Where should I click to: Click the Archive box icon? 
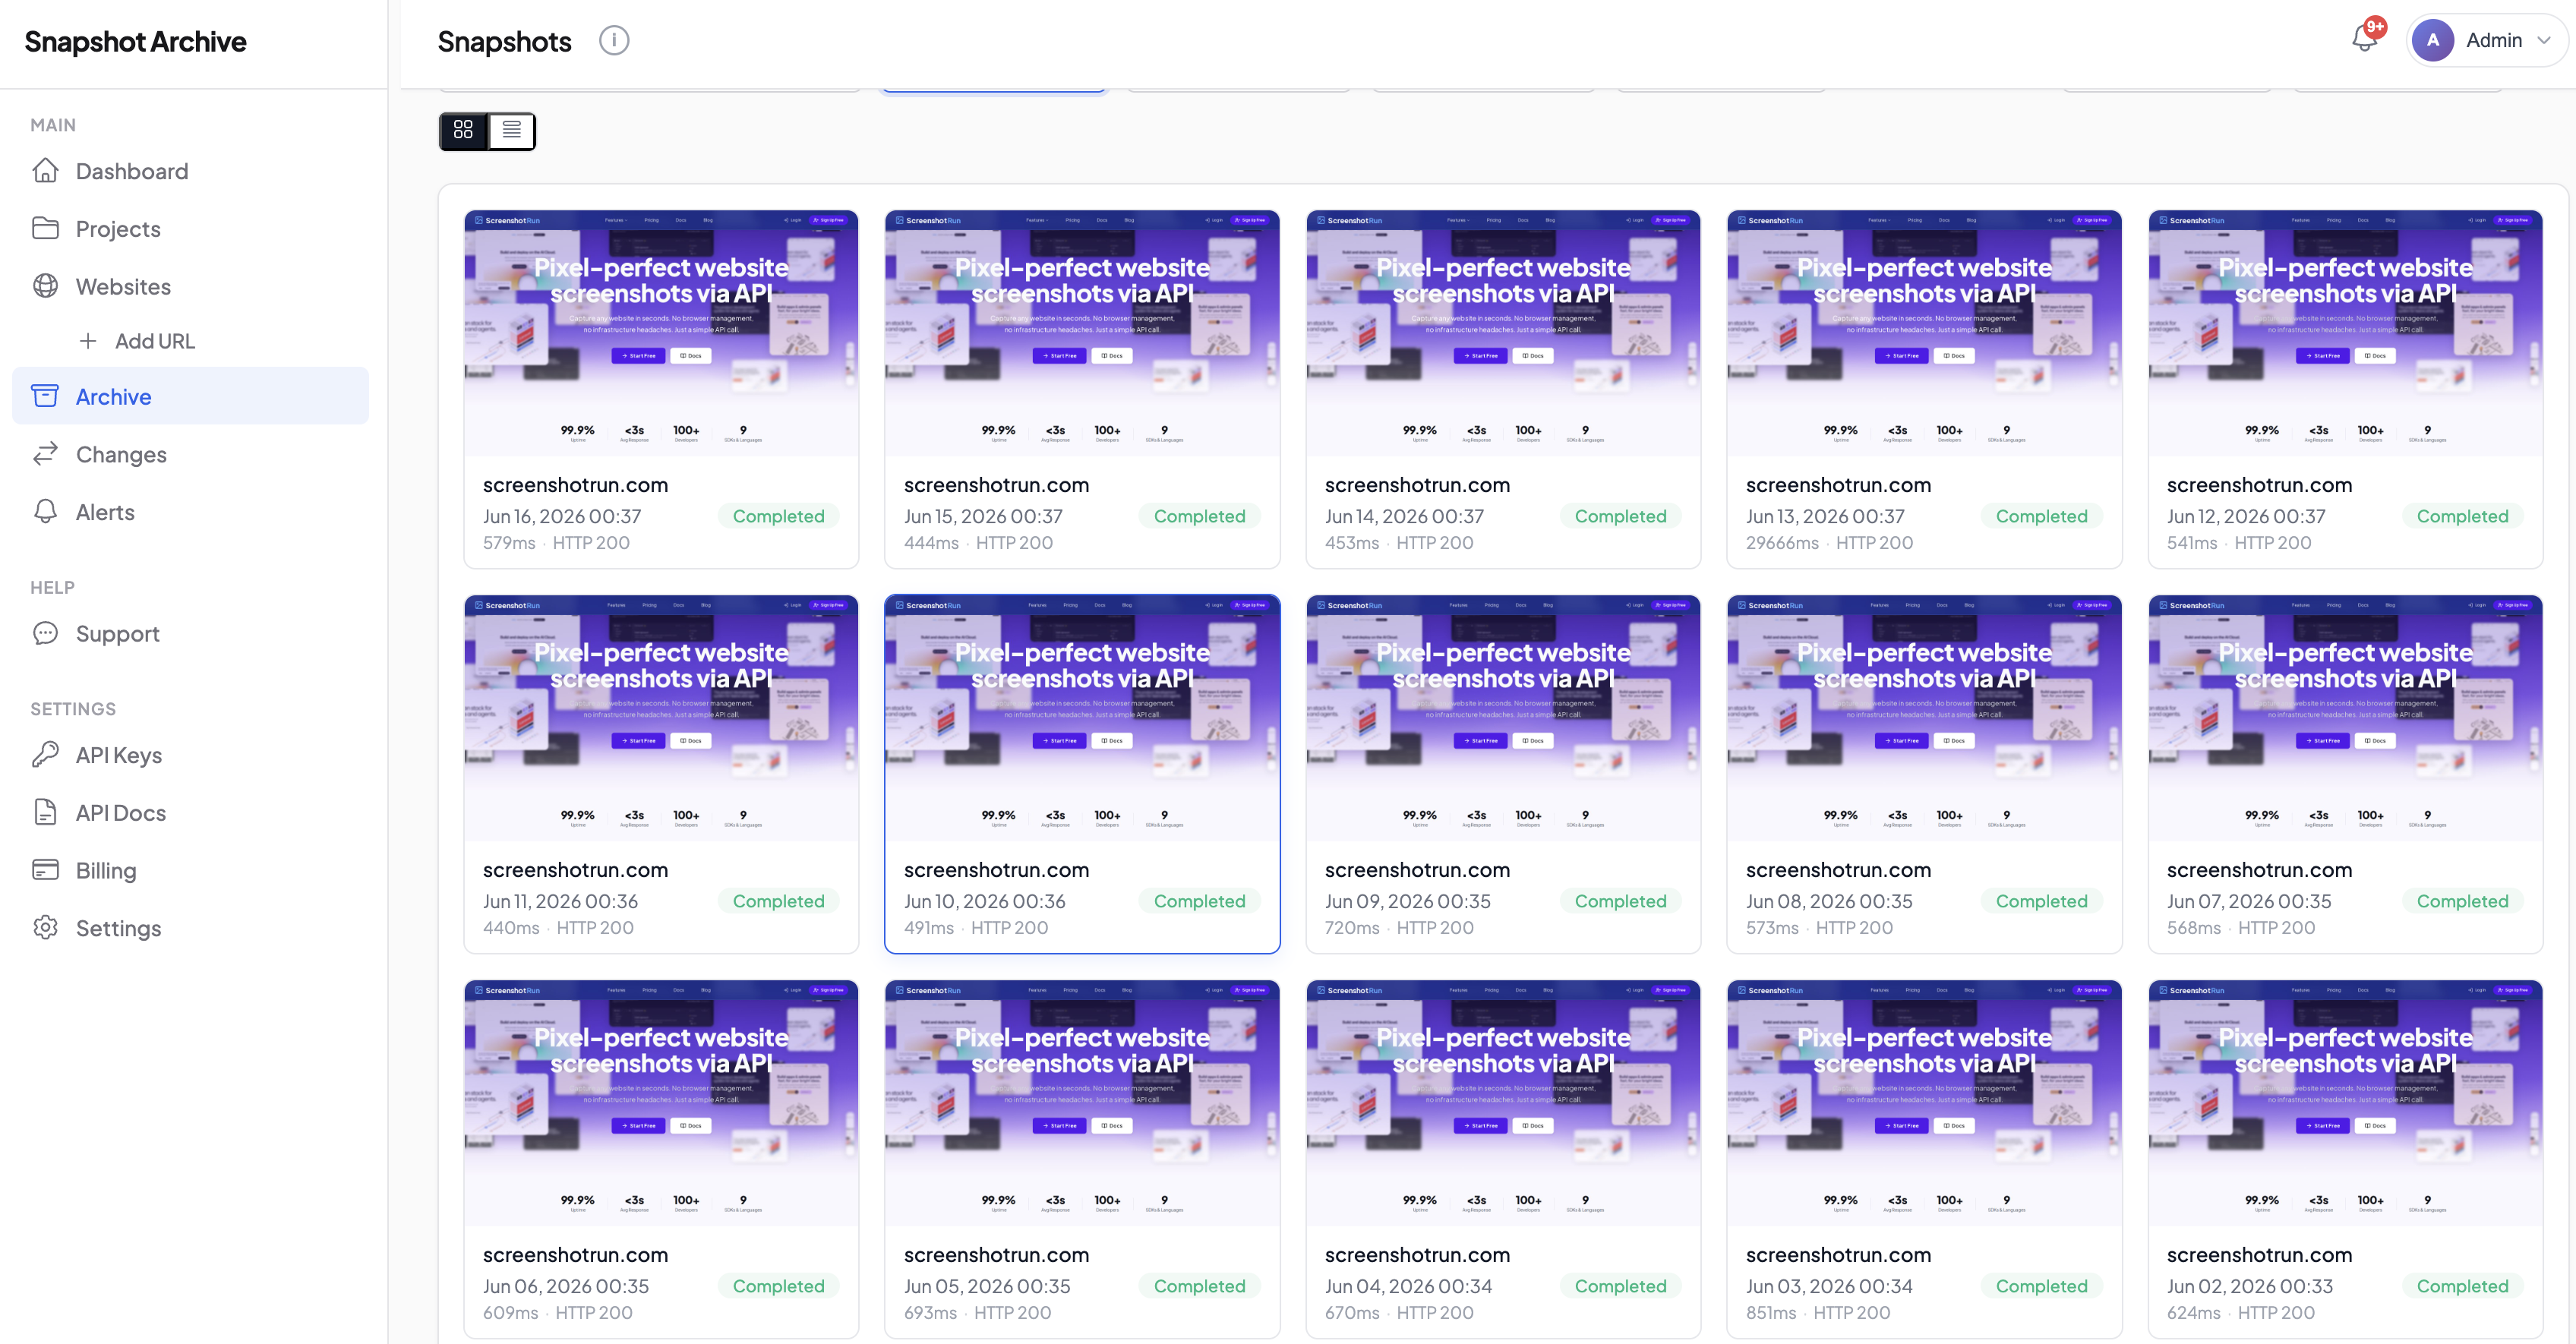click(45, 396)
